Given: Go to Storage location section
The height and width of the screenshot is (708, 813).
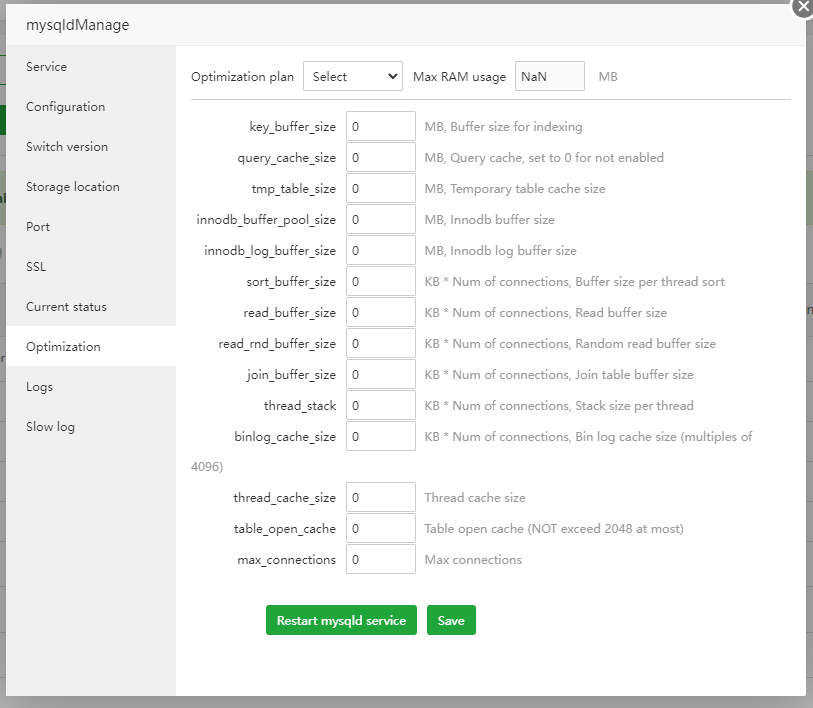Looking at the screenshot, I should 72,187.
